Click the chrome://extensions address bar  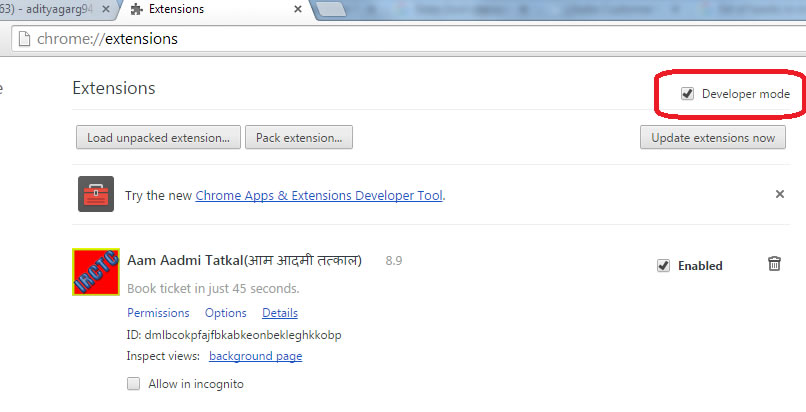tap(400, 40)
